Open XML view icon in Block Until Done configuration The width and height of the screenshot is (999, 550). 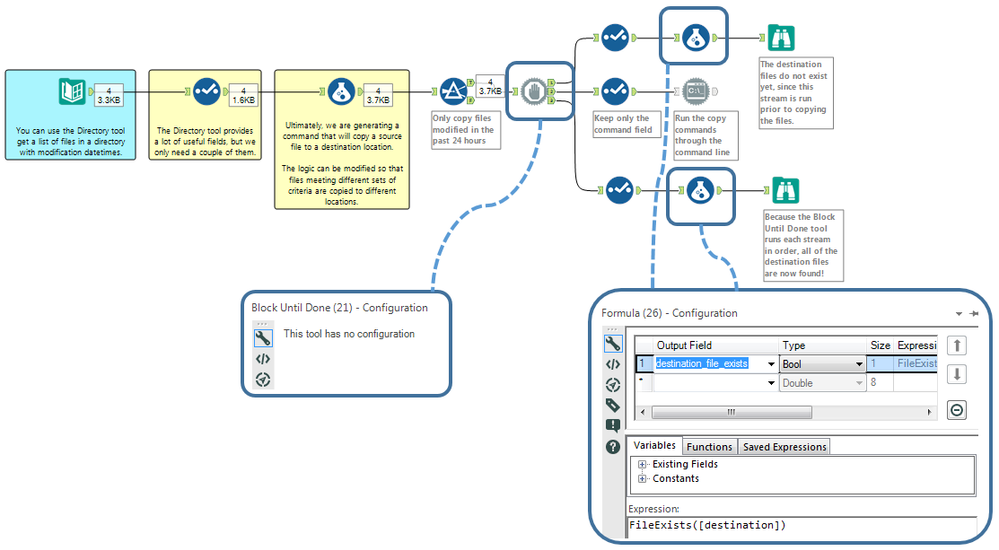262,359
